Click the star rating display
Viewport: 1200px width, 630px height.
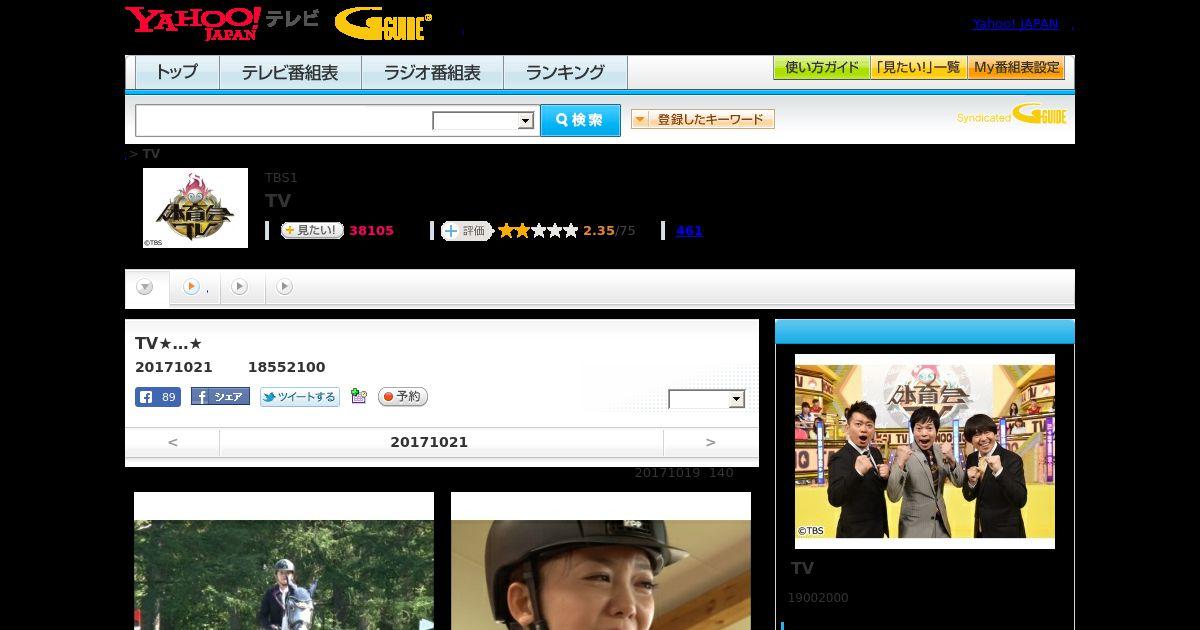(x=538, y=231)
